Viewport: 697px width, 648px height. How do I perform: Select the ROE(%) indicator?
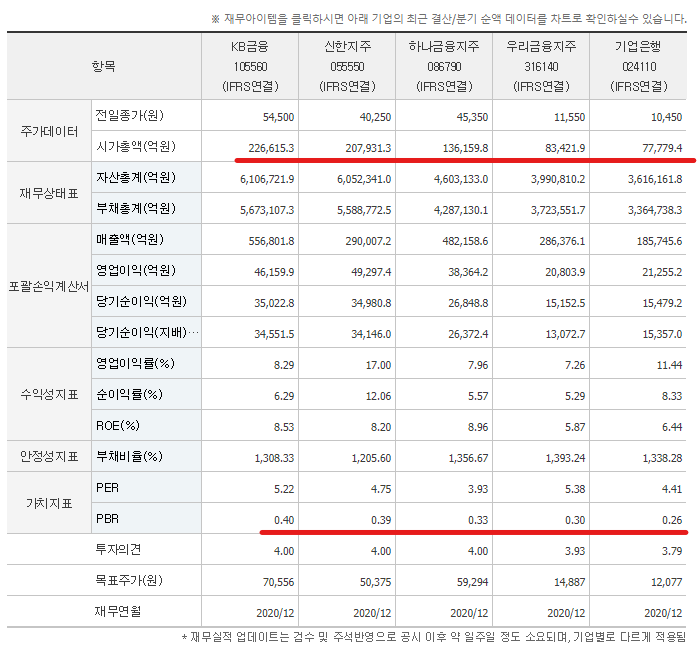118,425
